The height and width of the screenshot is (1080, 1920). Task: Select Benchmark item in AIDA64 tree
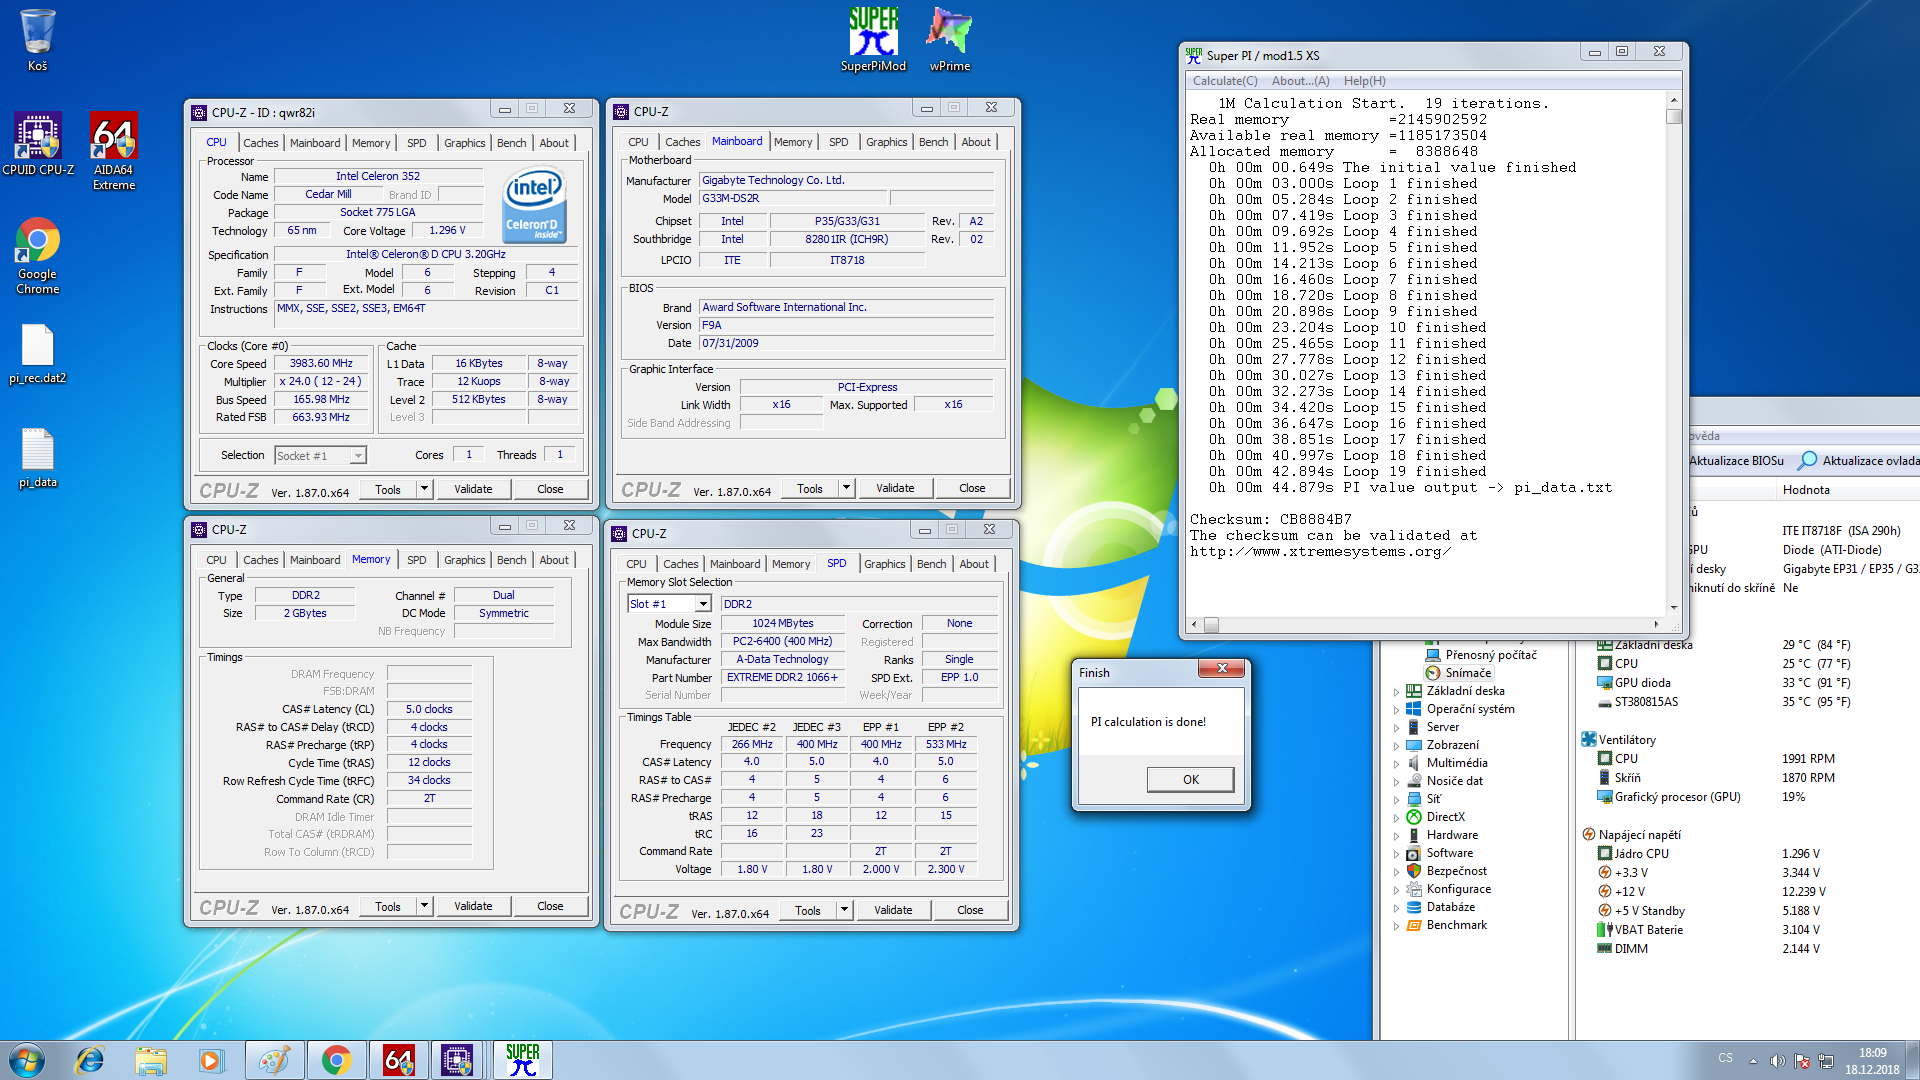point(1456,925)
